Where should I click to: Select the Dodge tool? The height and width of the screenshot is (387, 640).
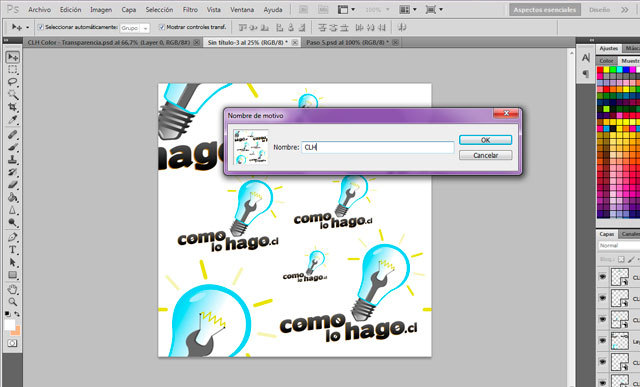[x=13, y=223]
